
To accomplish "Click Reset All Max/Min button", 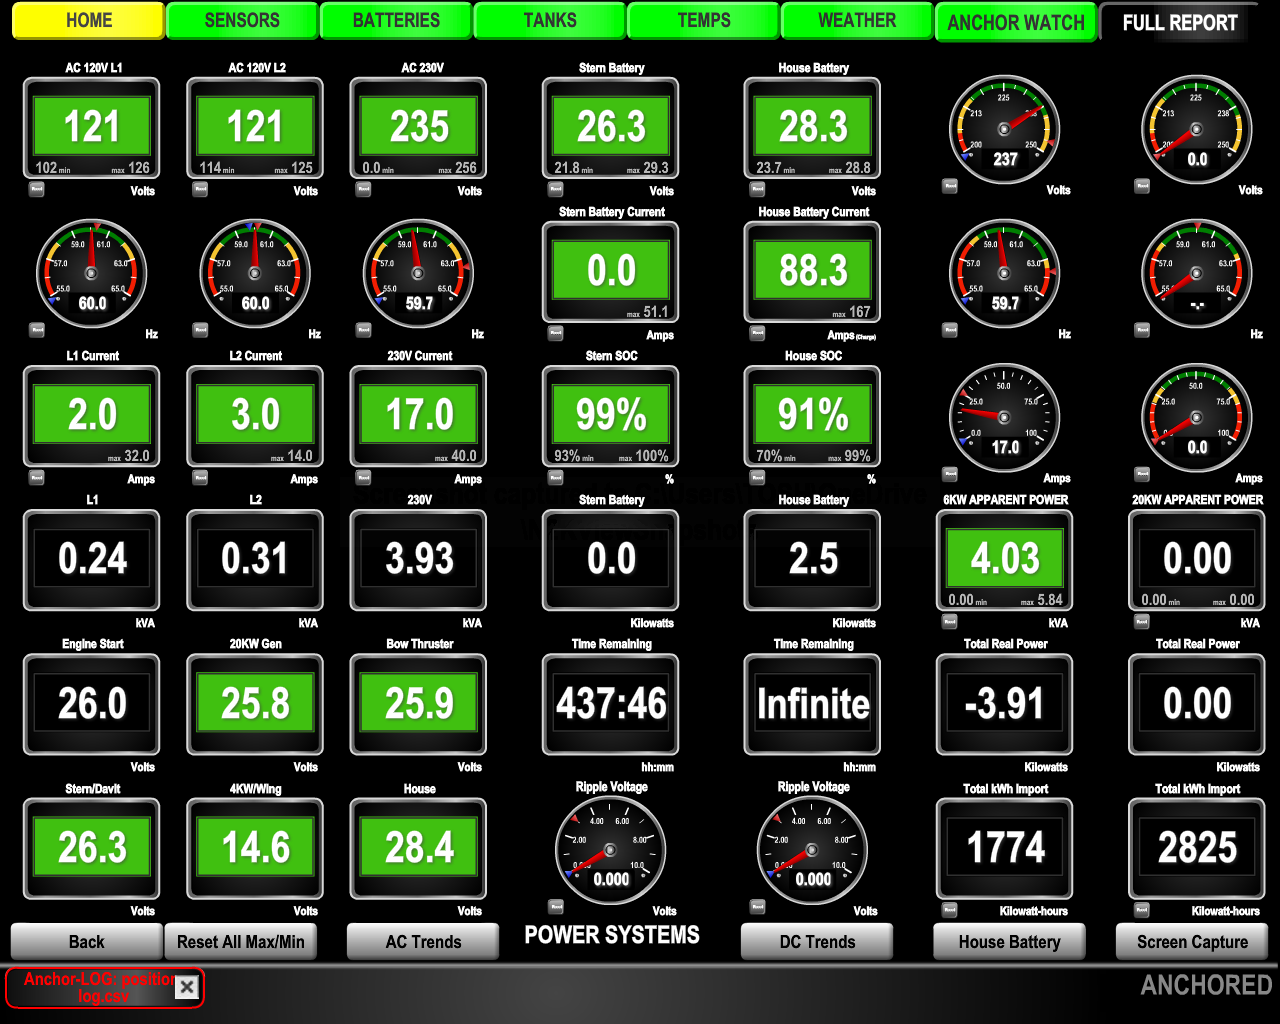I will (x=241, y=941).
